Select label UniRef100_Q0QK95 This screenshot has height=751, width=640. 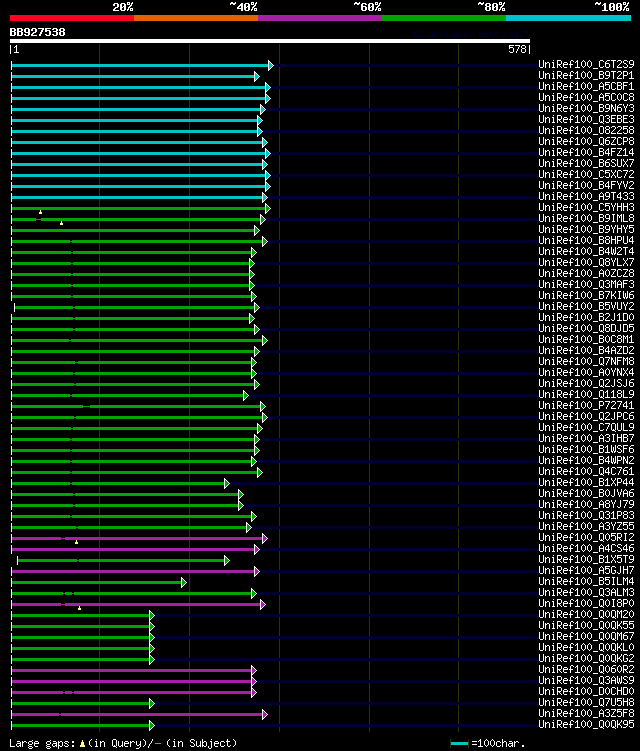click(586, 725)
